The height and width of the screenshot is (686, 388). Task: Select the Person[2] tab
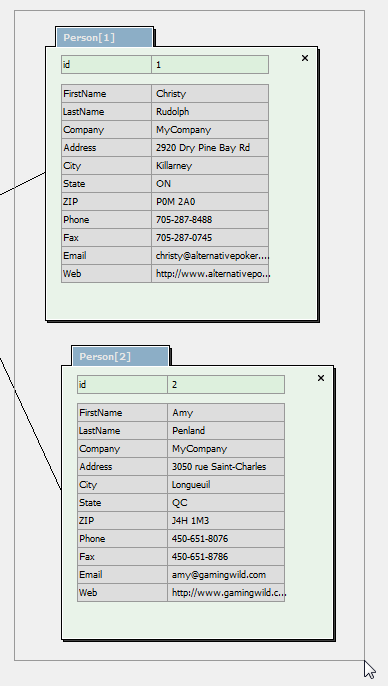click(121, 357)
